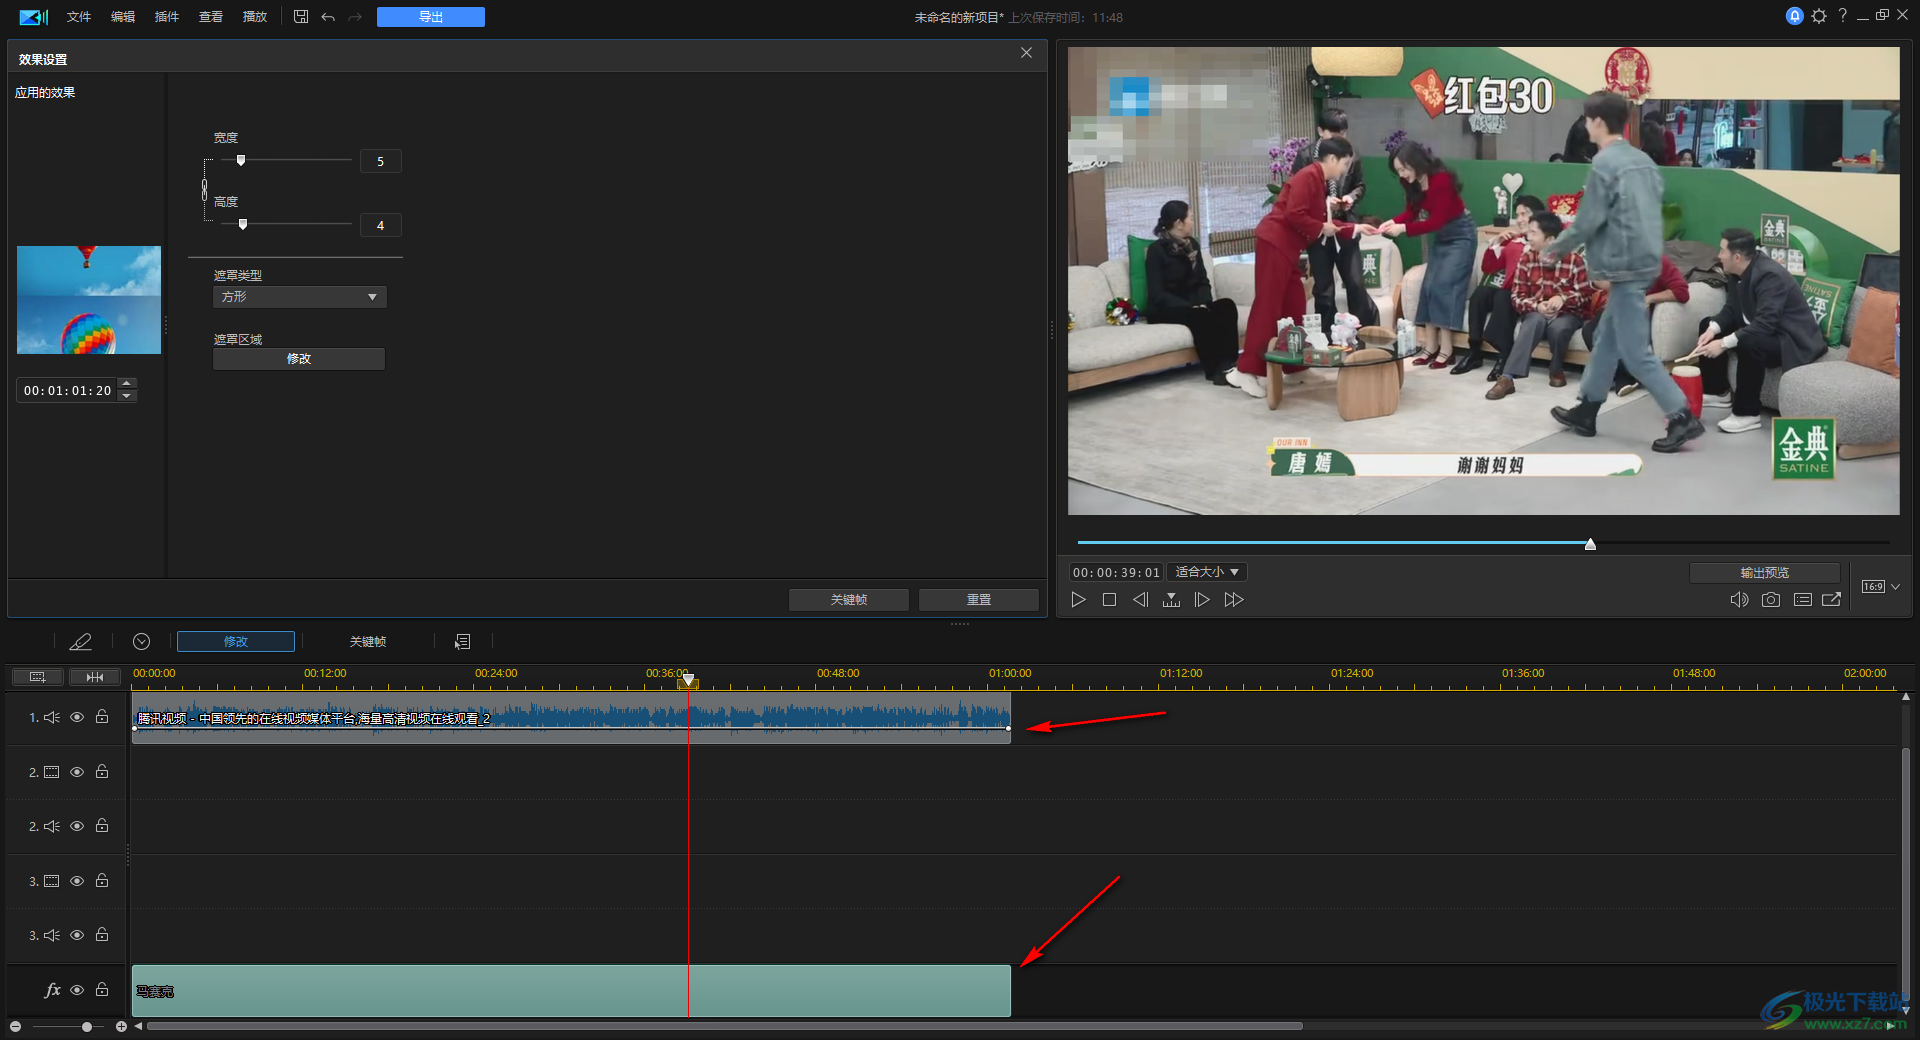Open the 16:9 aspect ratio dropdown
1920x1040 pixels.
point(1880,587)
